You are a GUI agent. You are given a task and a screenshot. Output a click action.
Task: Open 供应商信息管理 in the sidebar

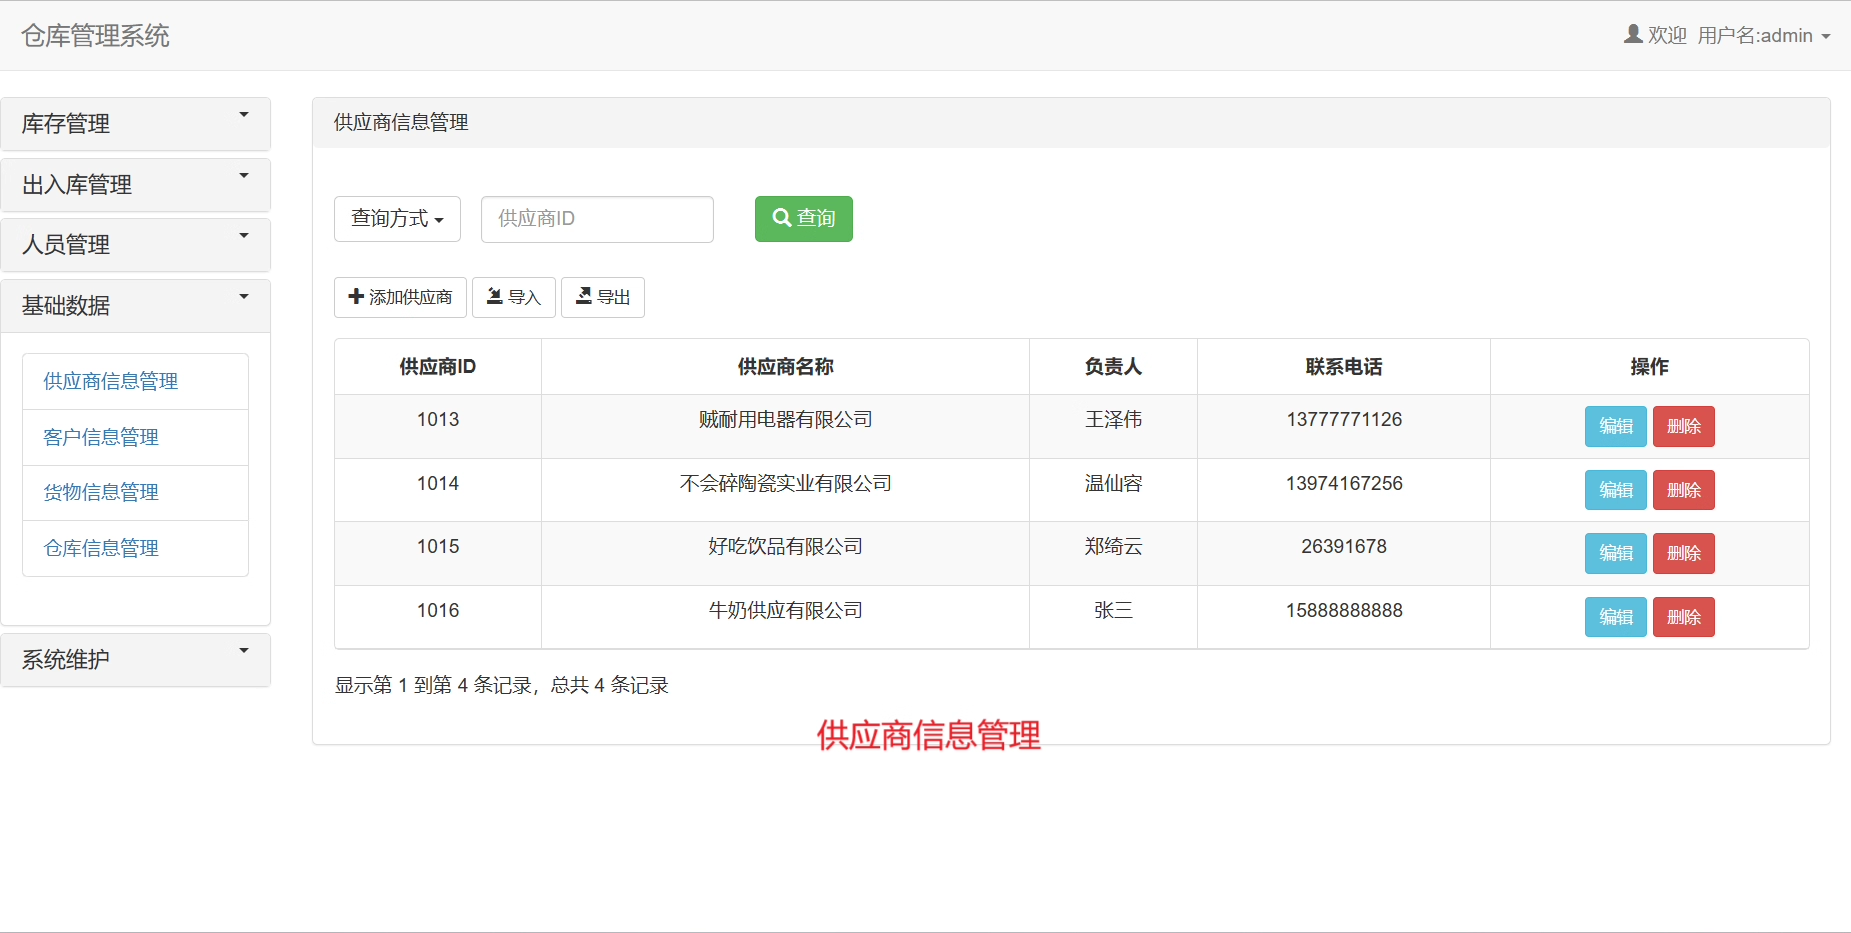coord(111,381)
